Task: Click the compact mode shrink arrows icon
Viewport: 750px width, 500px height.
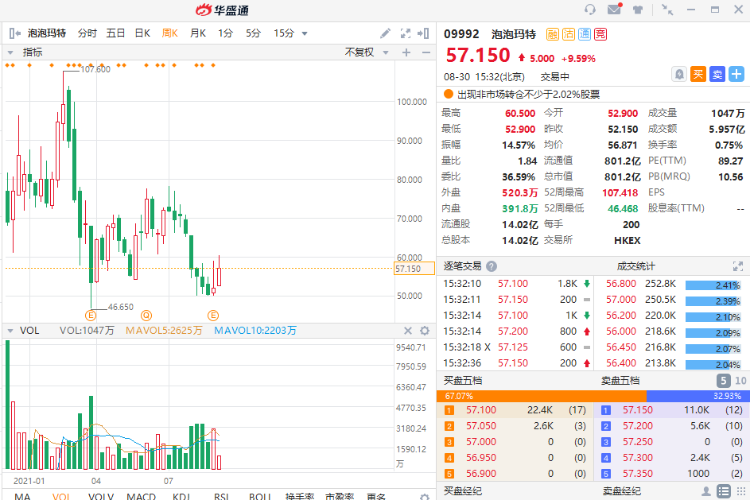Action: [667, 10]
